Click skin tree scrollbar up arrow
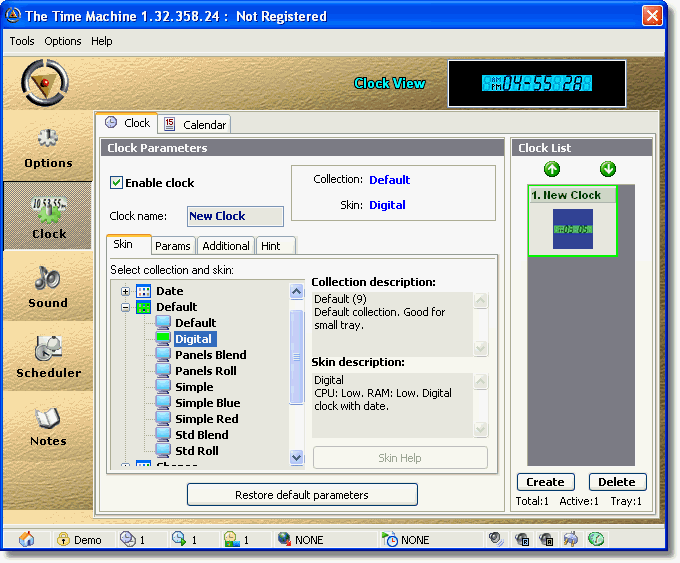Image resolution: width=680 pixels, height=563 pixels. point(297,291)
